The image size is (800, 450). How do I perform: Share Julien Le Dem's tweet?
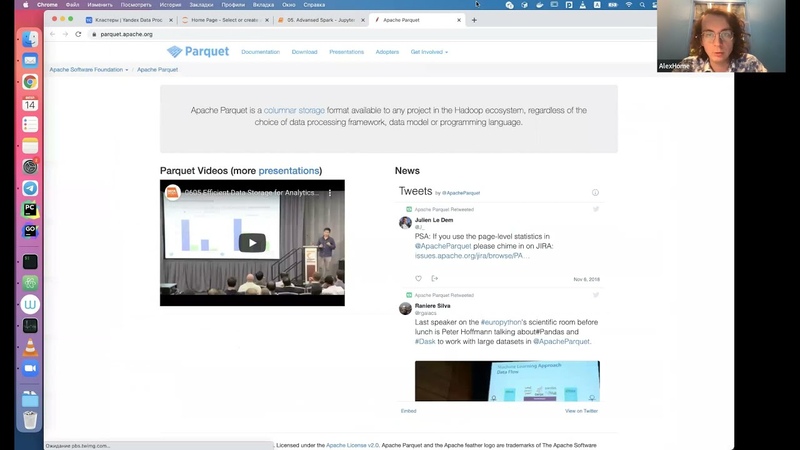pyautogui.click(x=435, y=279)
